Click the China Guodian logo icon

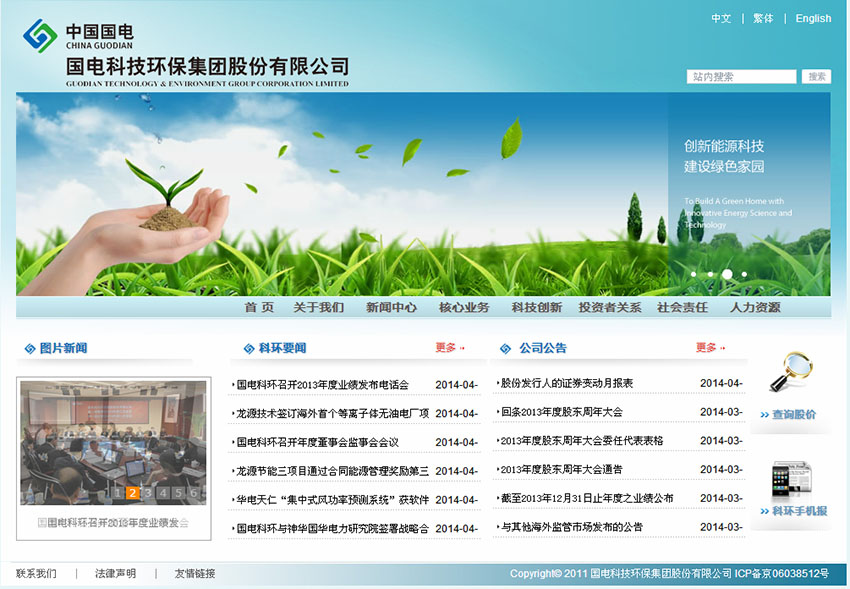click(x=40, y=35)
